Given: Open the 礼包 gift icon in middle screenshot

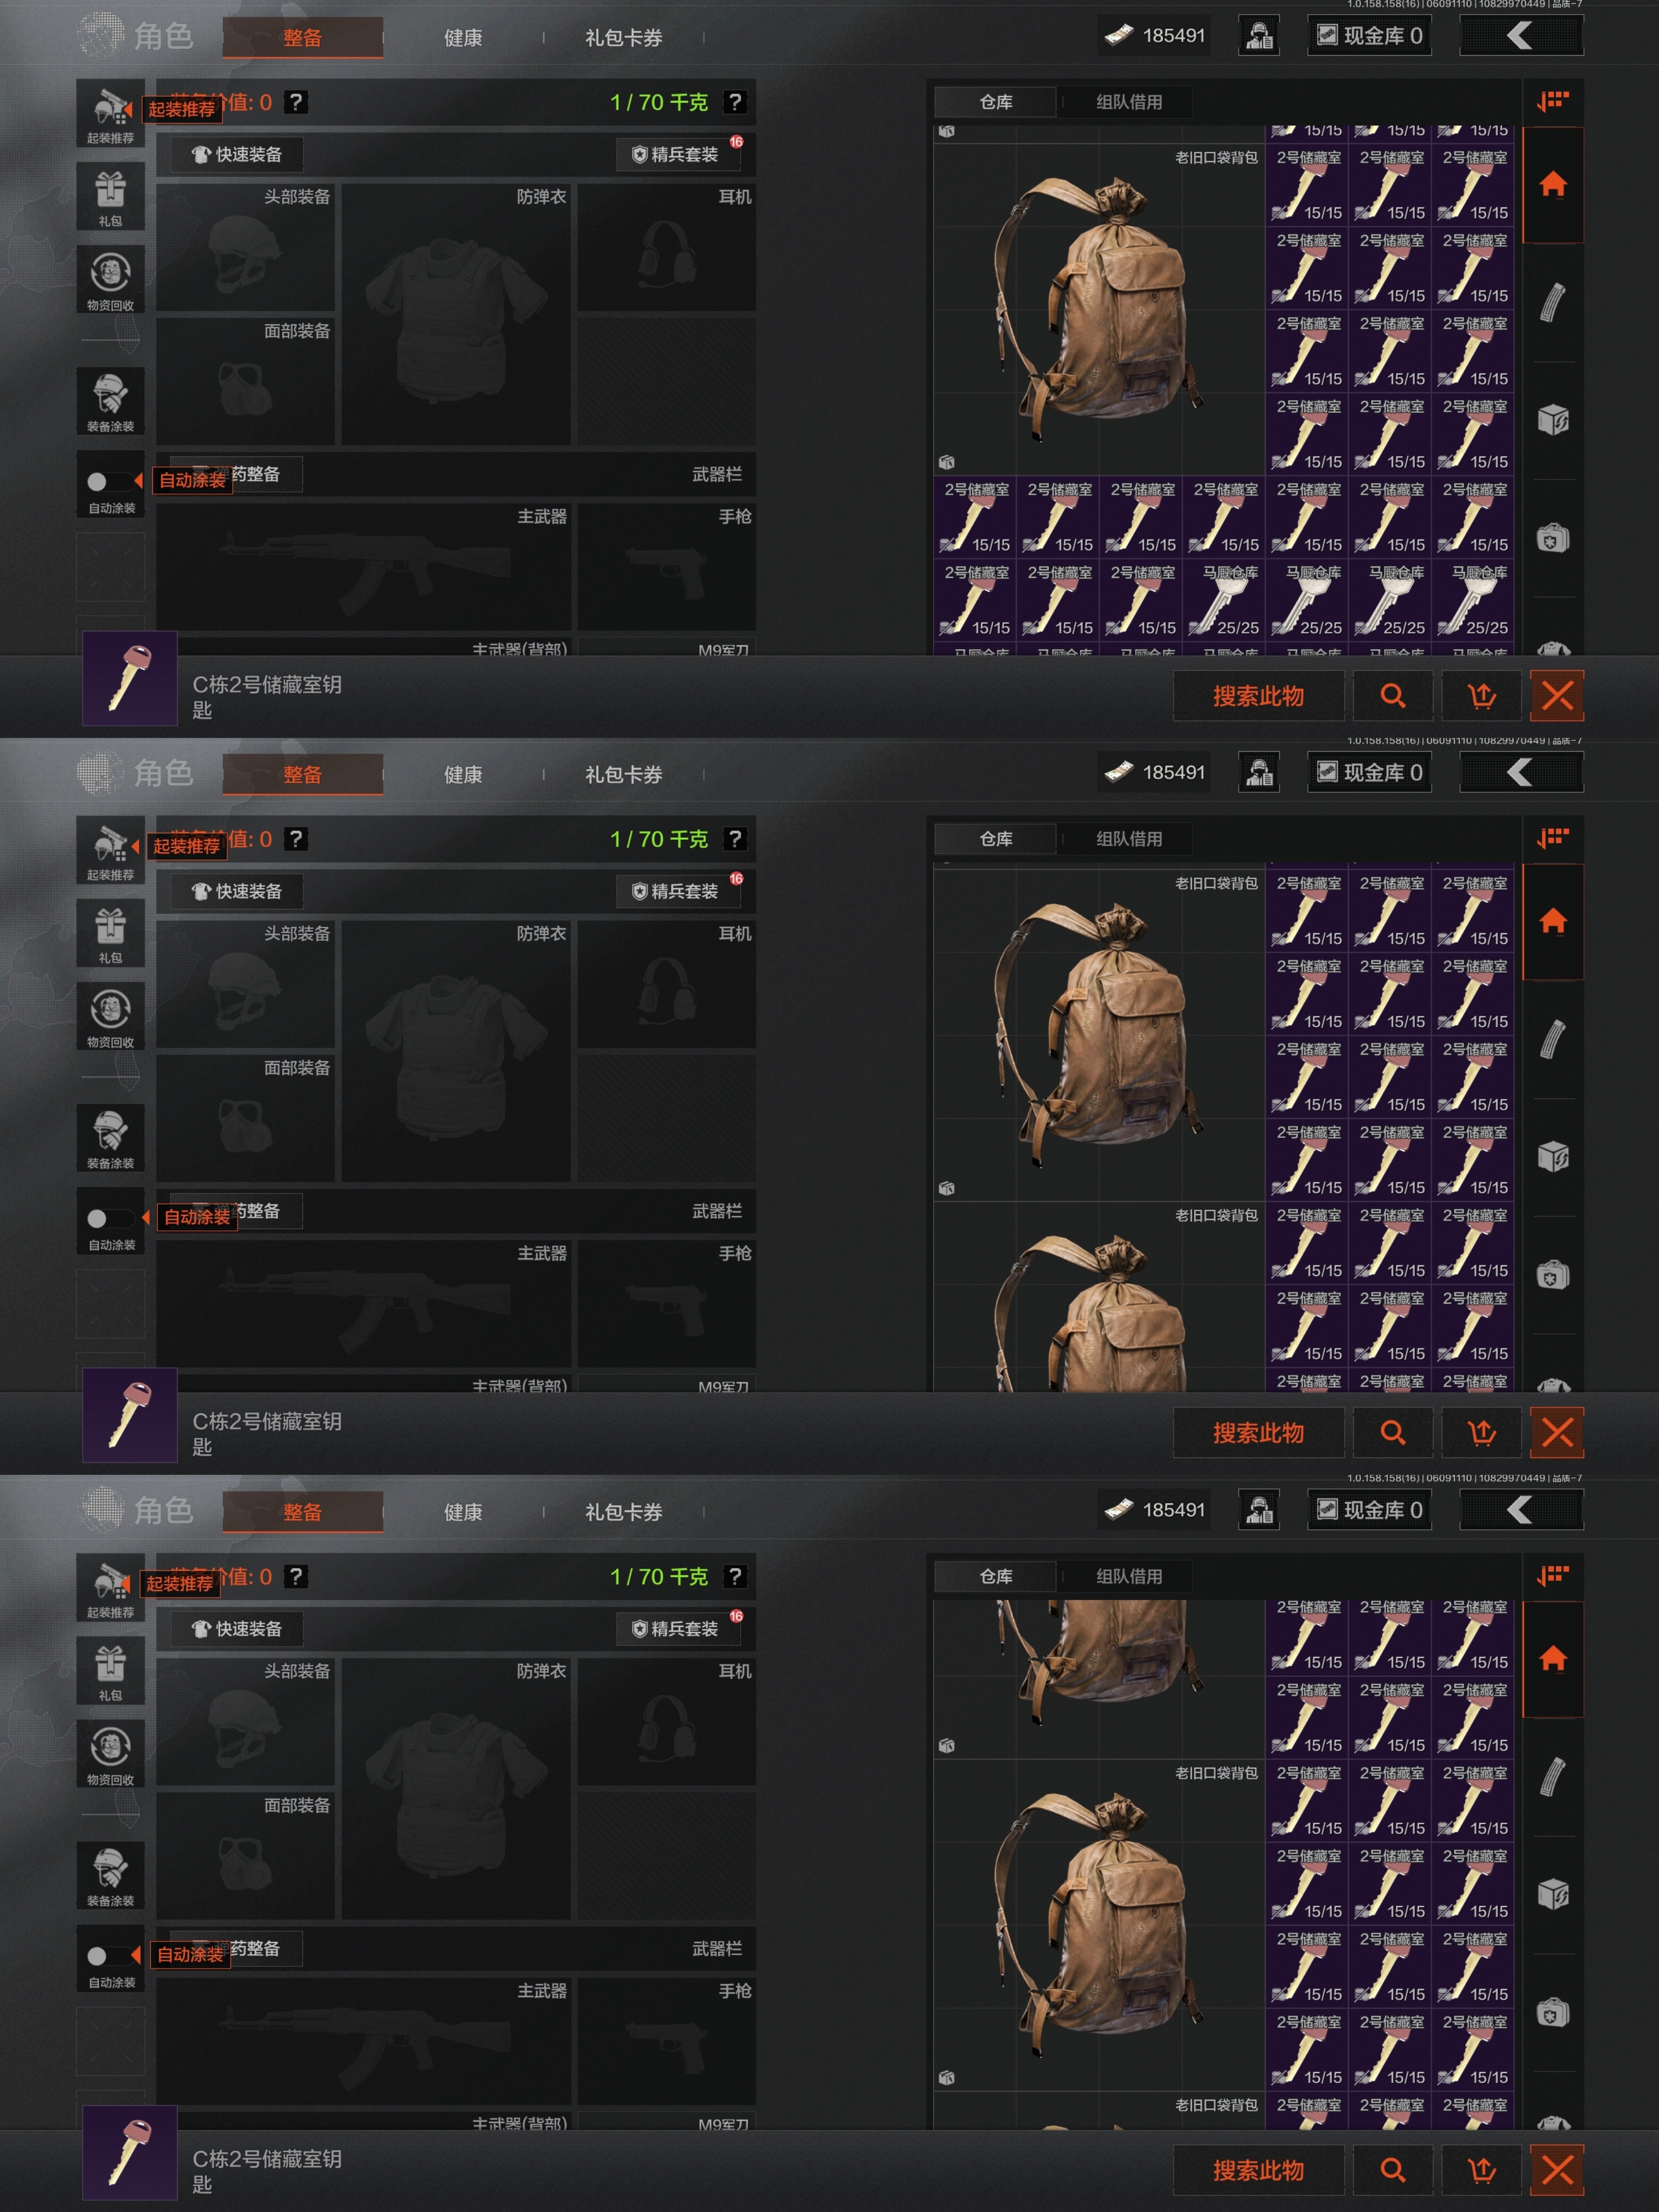Looking at the screenshot, I should tap(110, 932).
